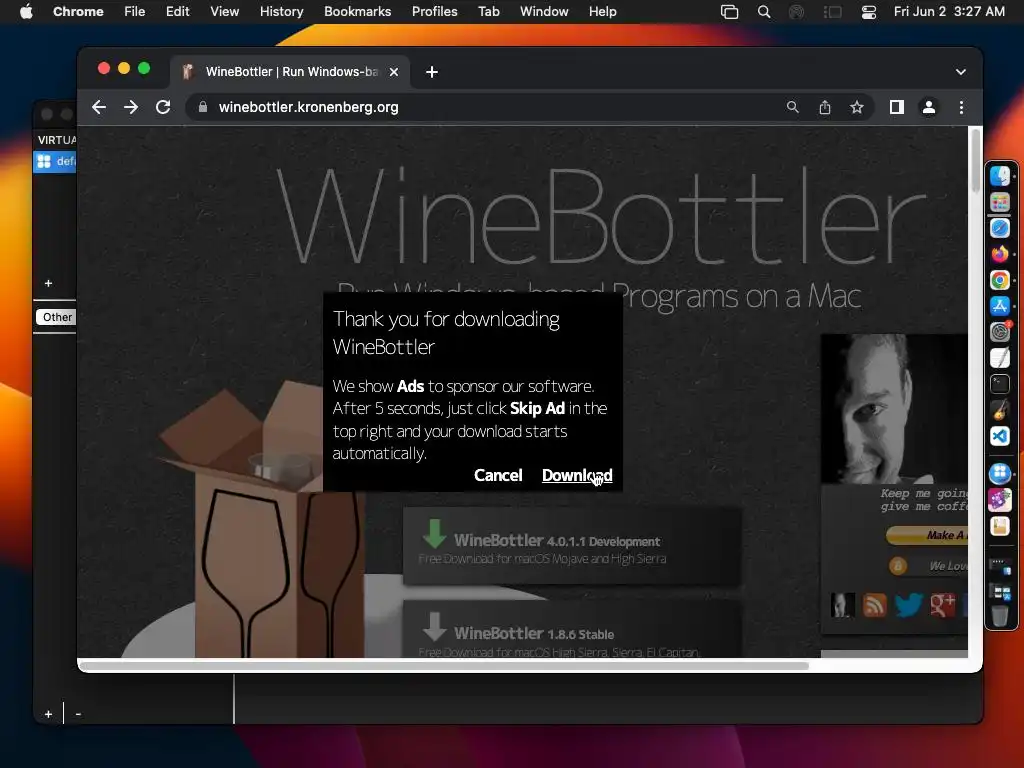Select the WineBottler browser tab

coord(291,72)
